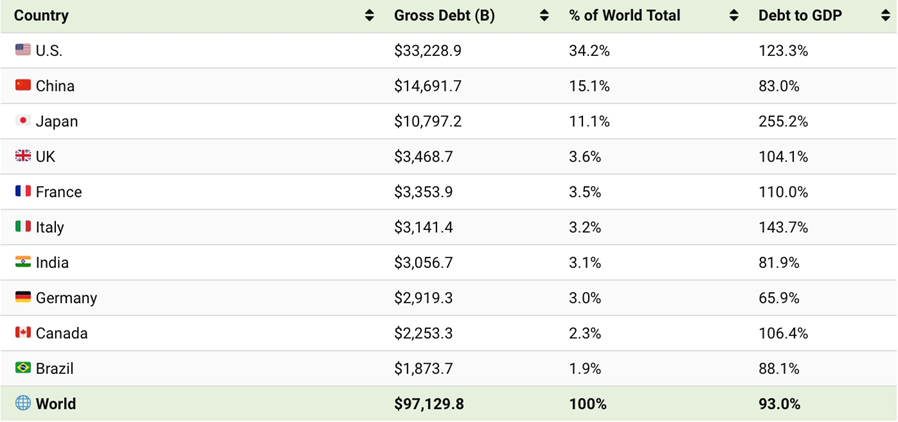
Task: Click the France flag icon
Action: tap(23, 191)
